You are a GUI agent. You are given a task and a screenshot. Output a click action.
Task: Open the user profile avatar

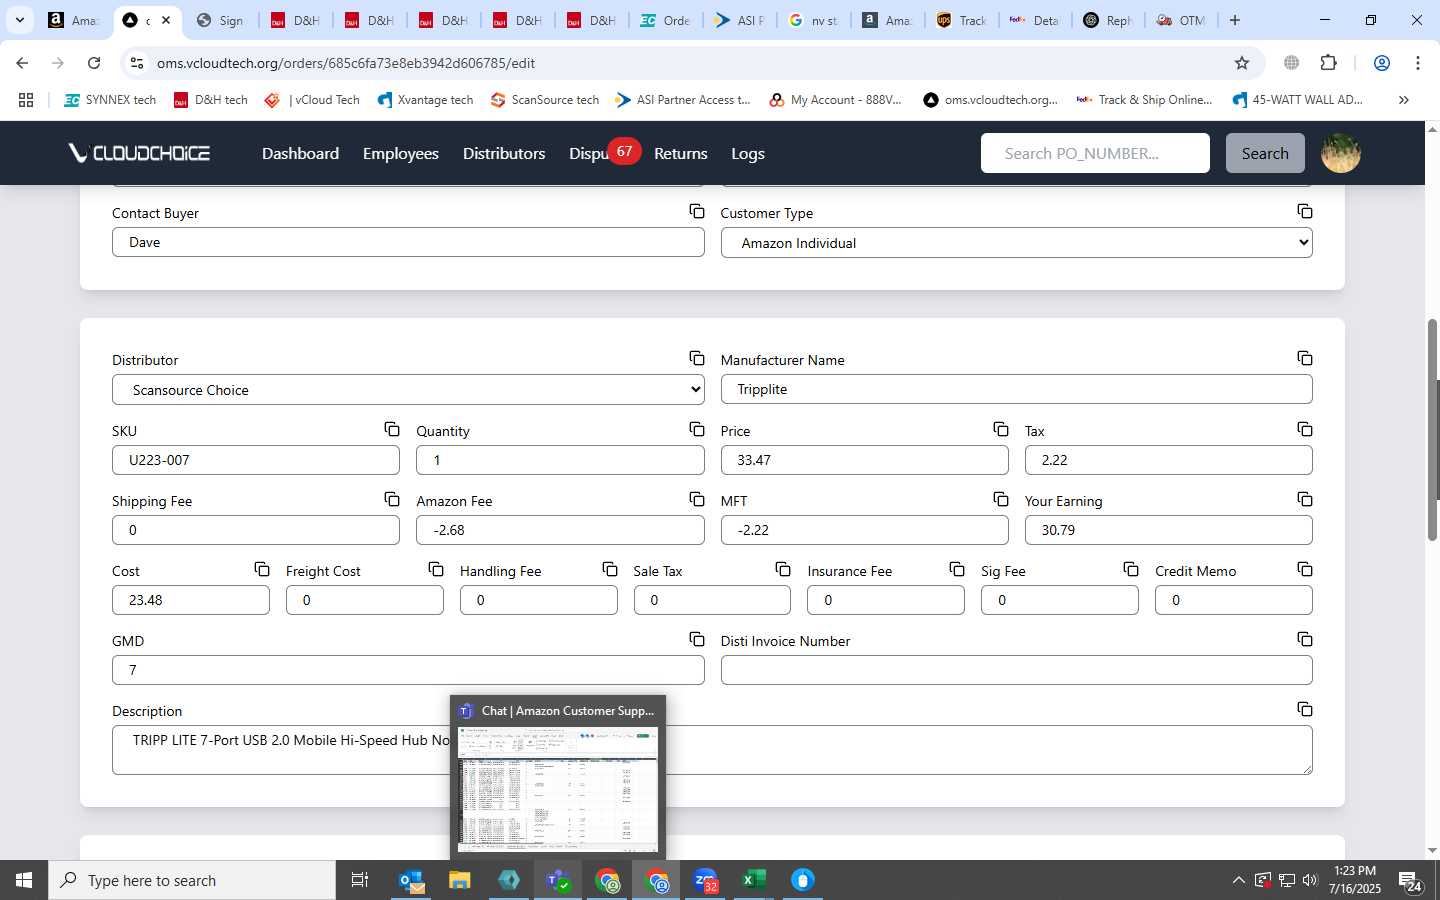click(1341, 153)
